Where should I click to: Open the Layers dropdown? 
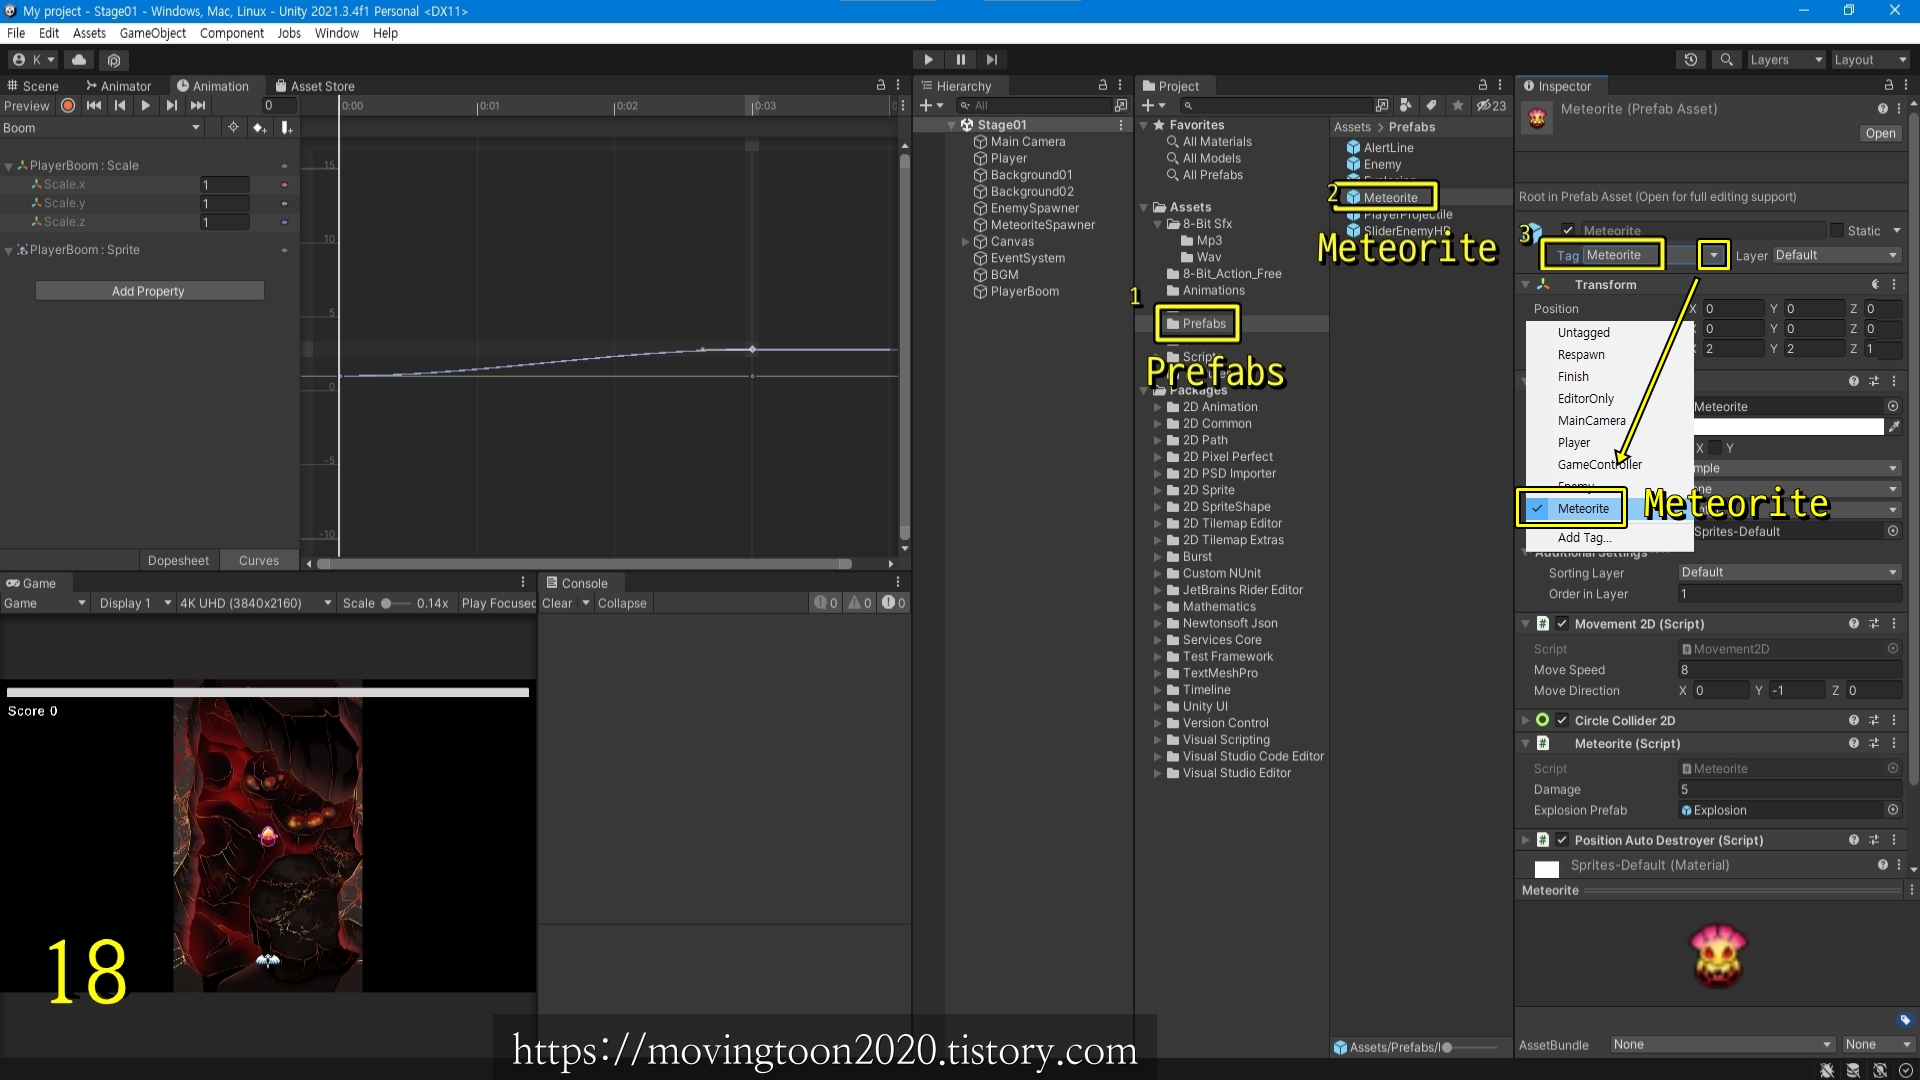[x=1786, y=60]
